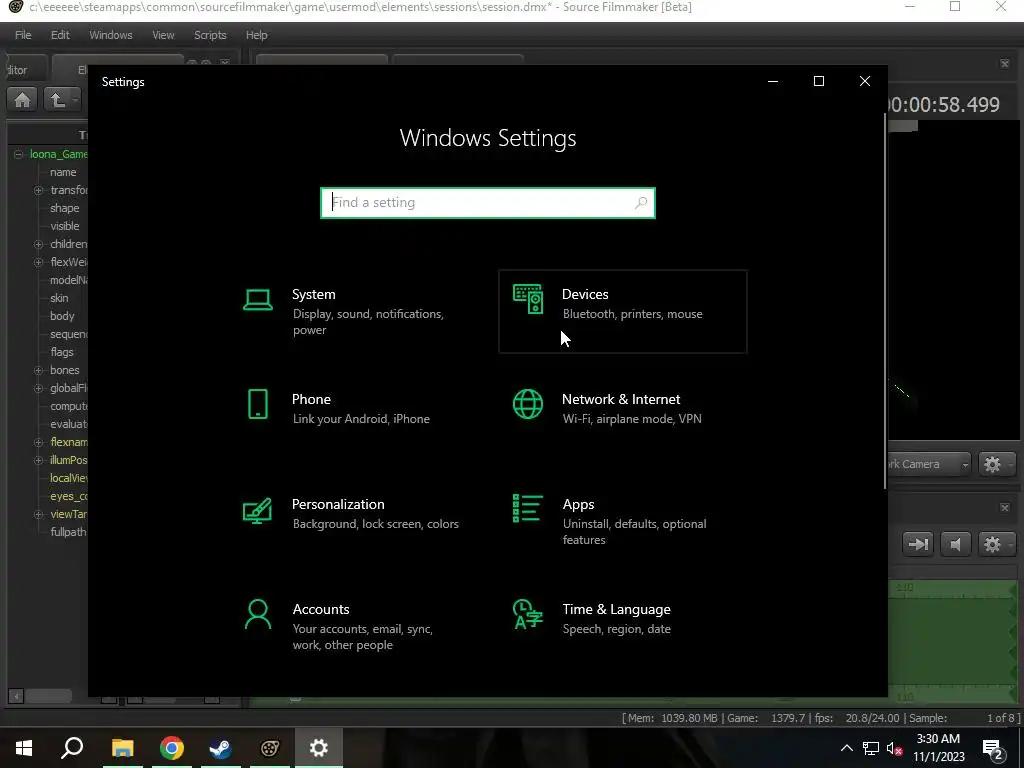Screen dimensions: 1024x768
Task: Open Apps settings category
Action: 622,521
